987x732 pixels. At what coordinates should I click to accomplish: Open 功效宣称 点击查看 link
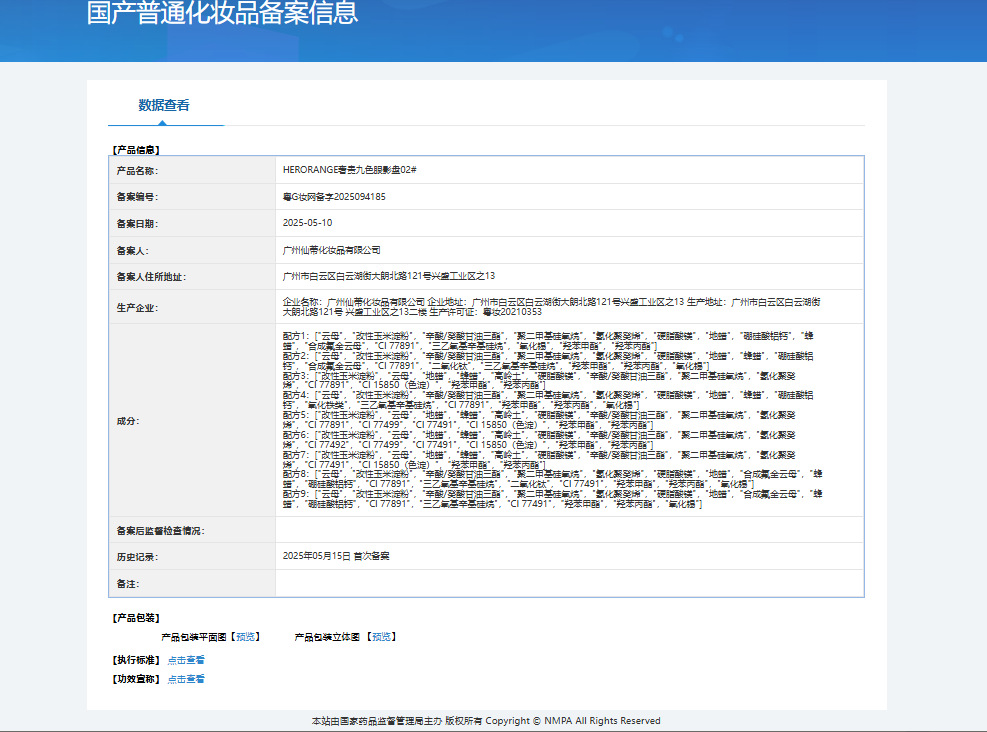click(186, 679)
